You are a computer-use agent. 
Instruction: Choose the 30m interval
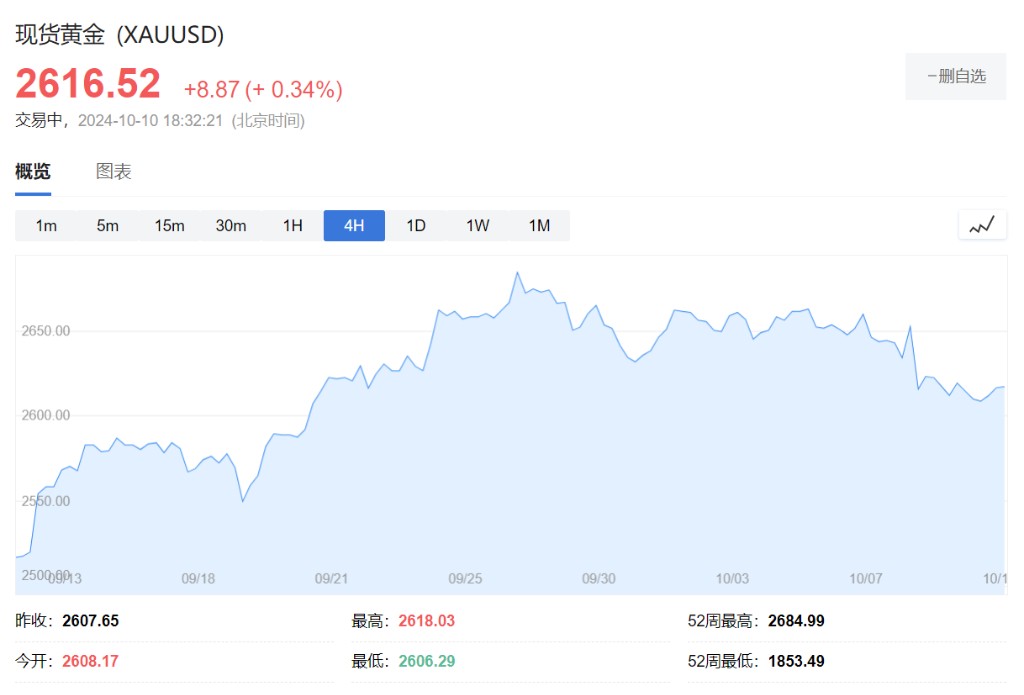(x=231, y=226)
